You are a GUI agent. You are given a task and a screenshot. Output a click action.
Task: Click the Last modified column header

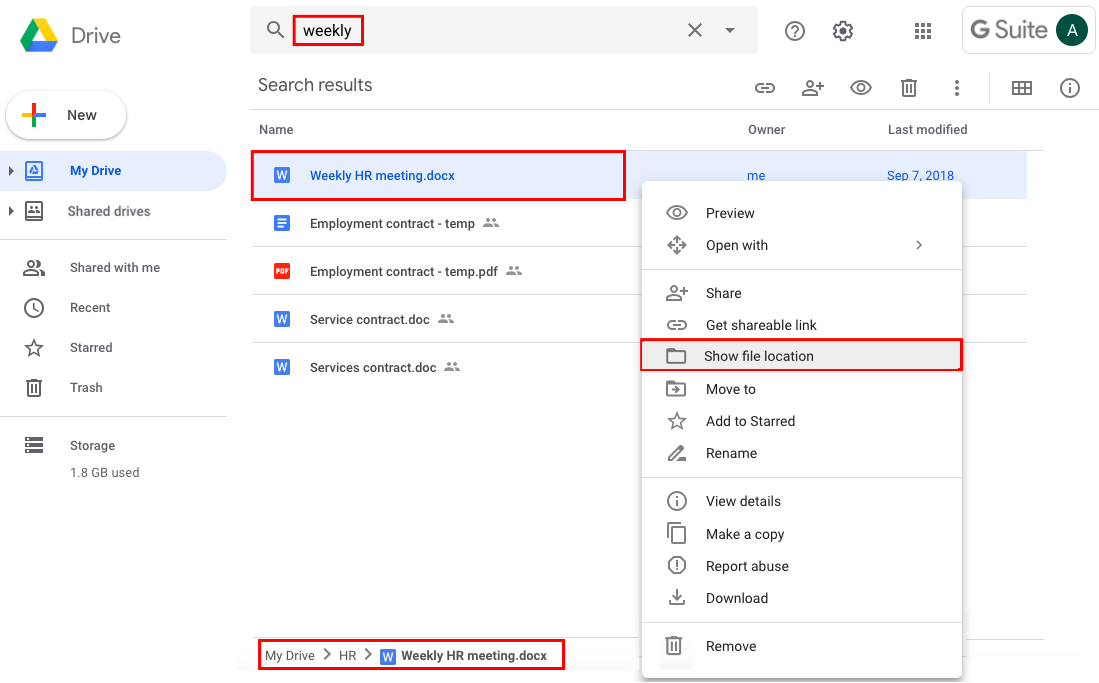point(927,130)
